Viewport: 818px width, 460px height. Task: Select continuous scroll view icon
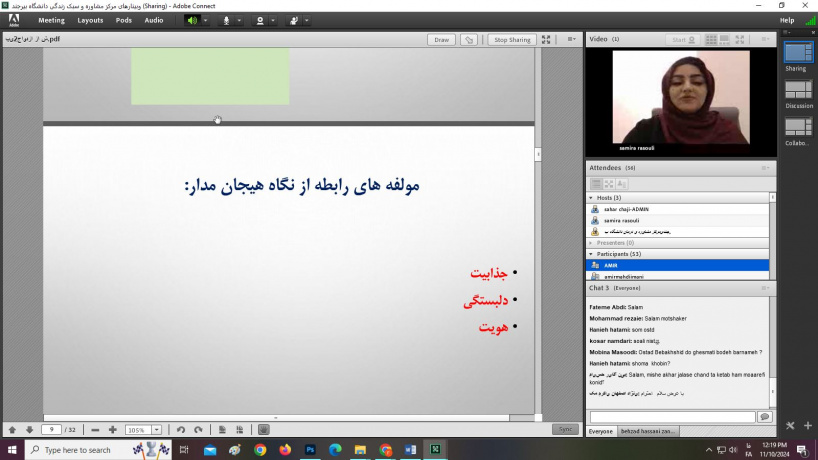pos(239,430)
